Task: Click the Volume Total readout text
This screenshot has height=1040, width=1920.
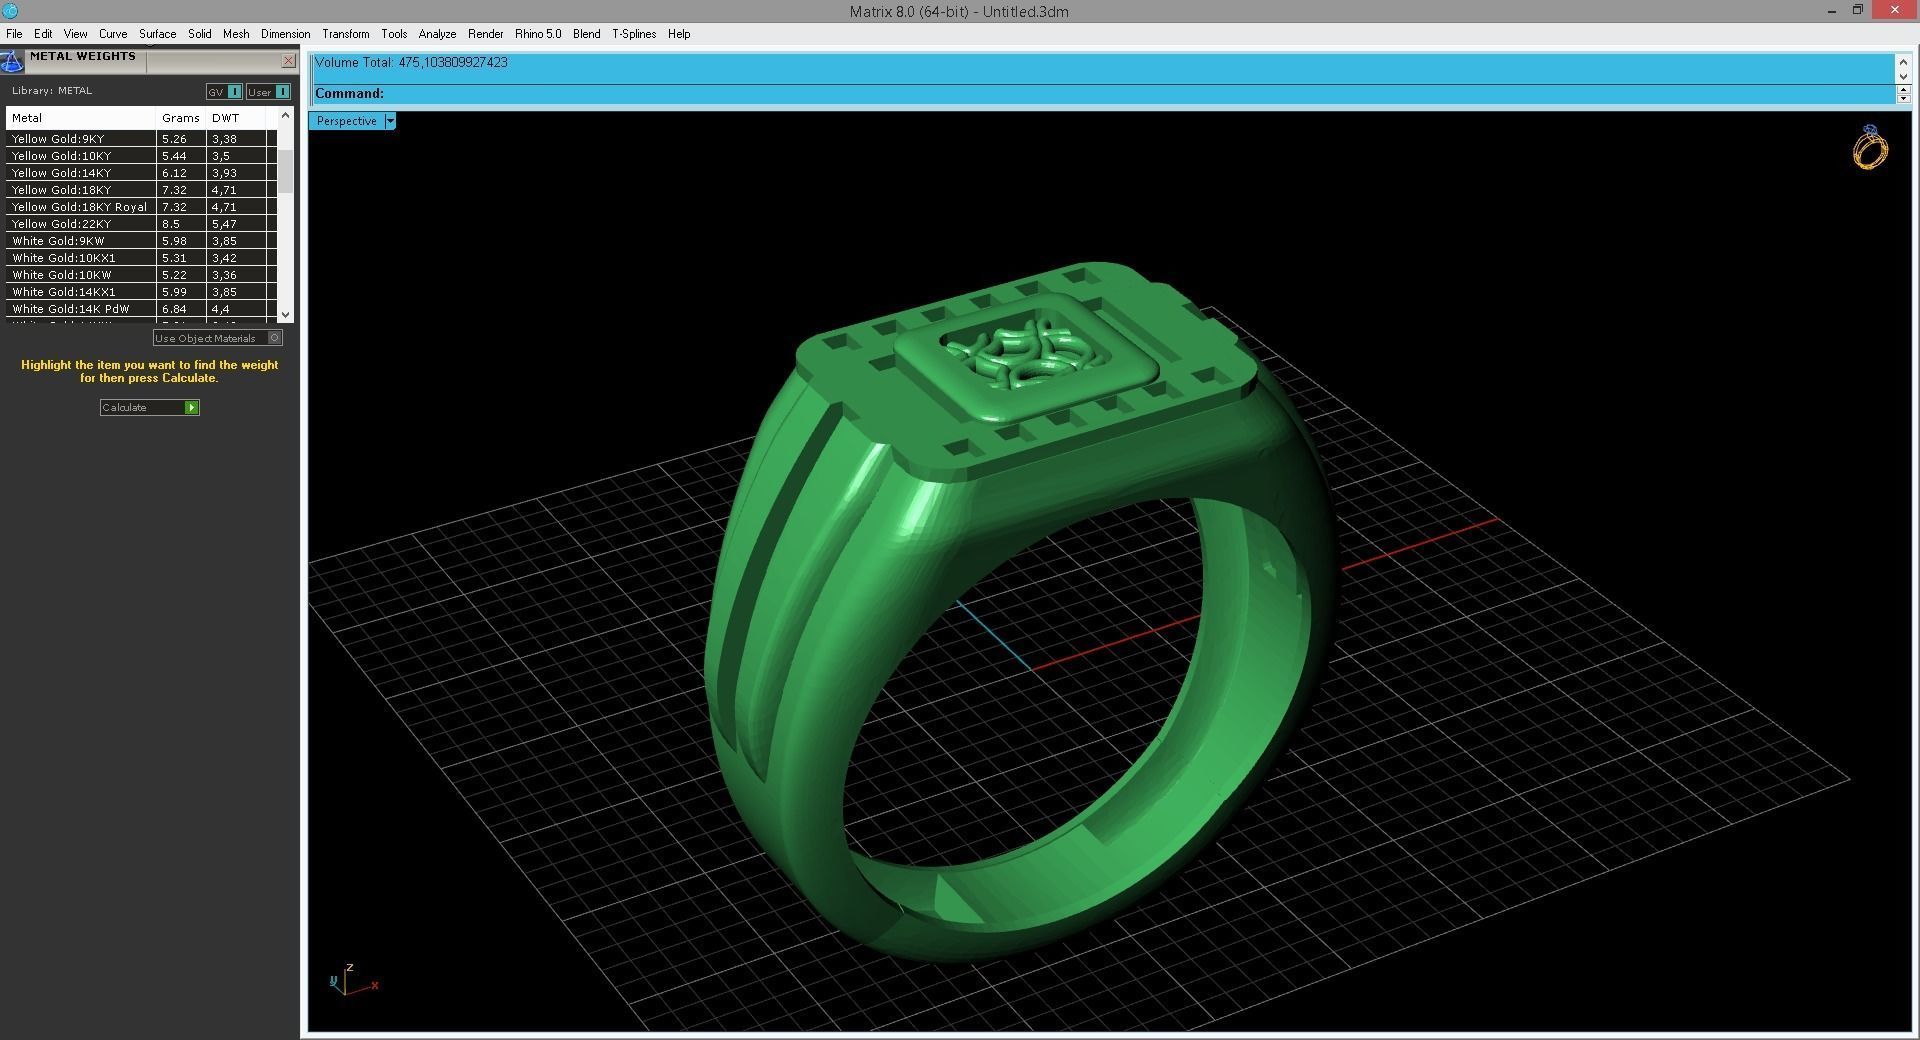Action: [411, 63]
